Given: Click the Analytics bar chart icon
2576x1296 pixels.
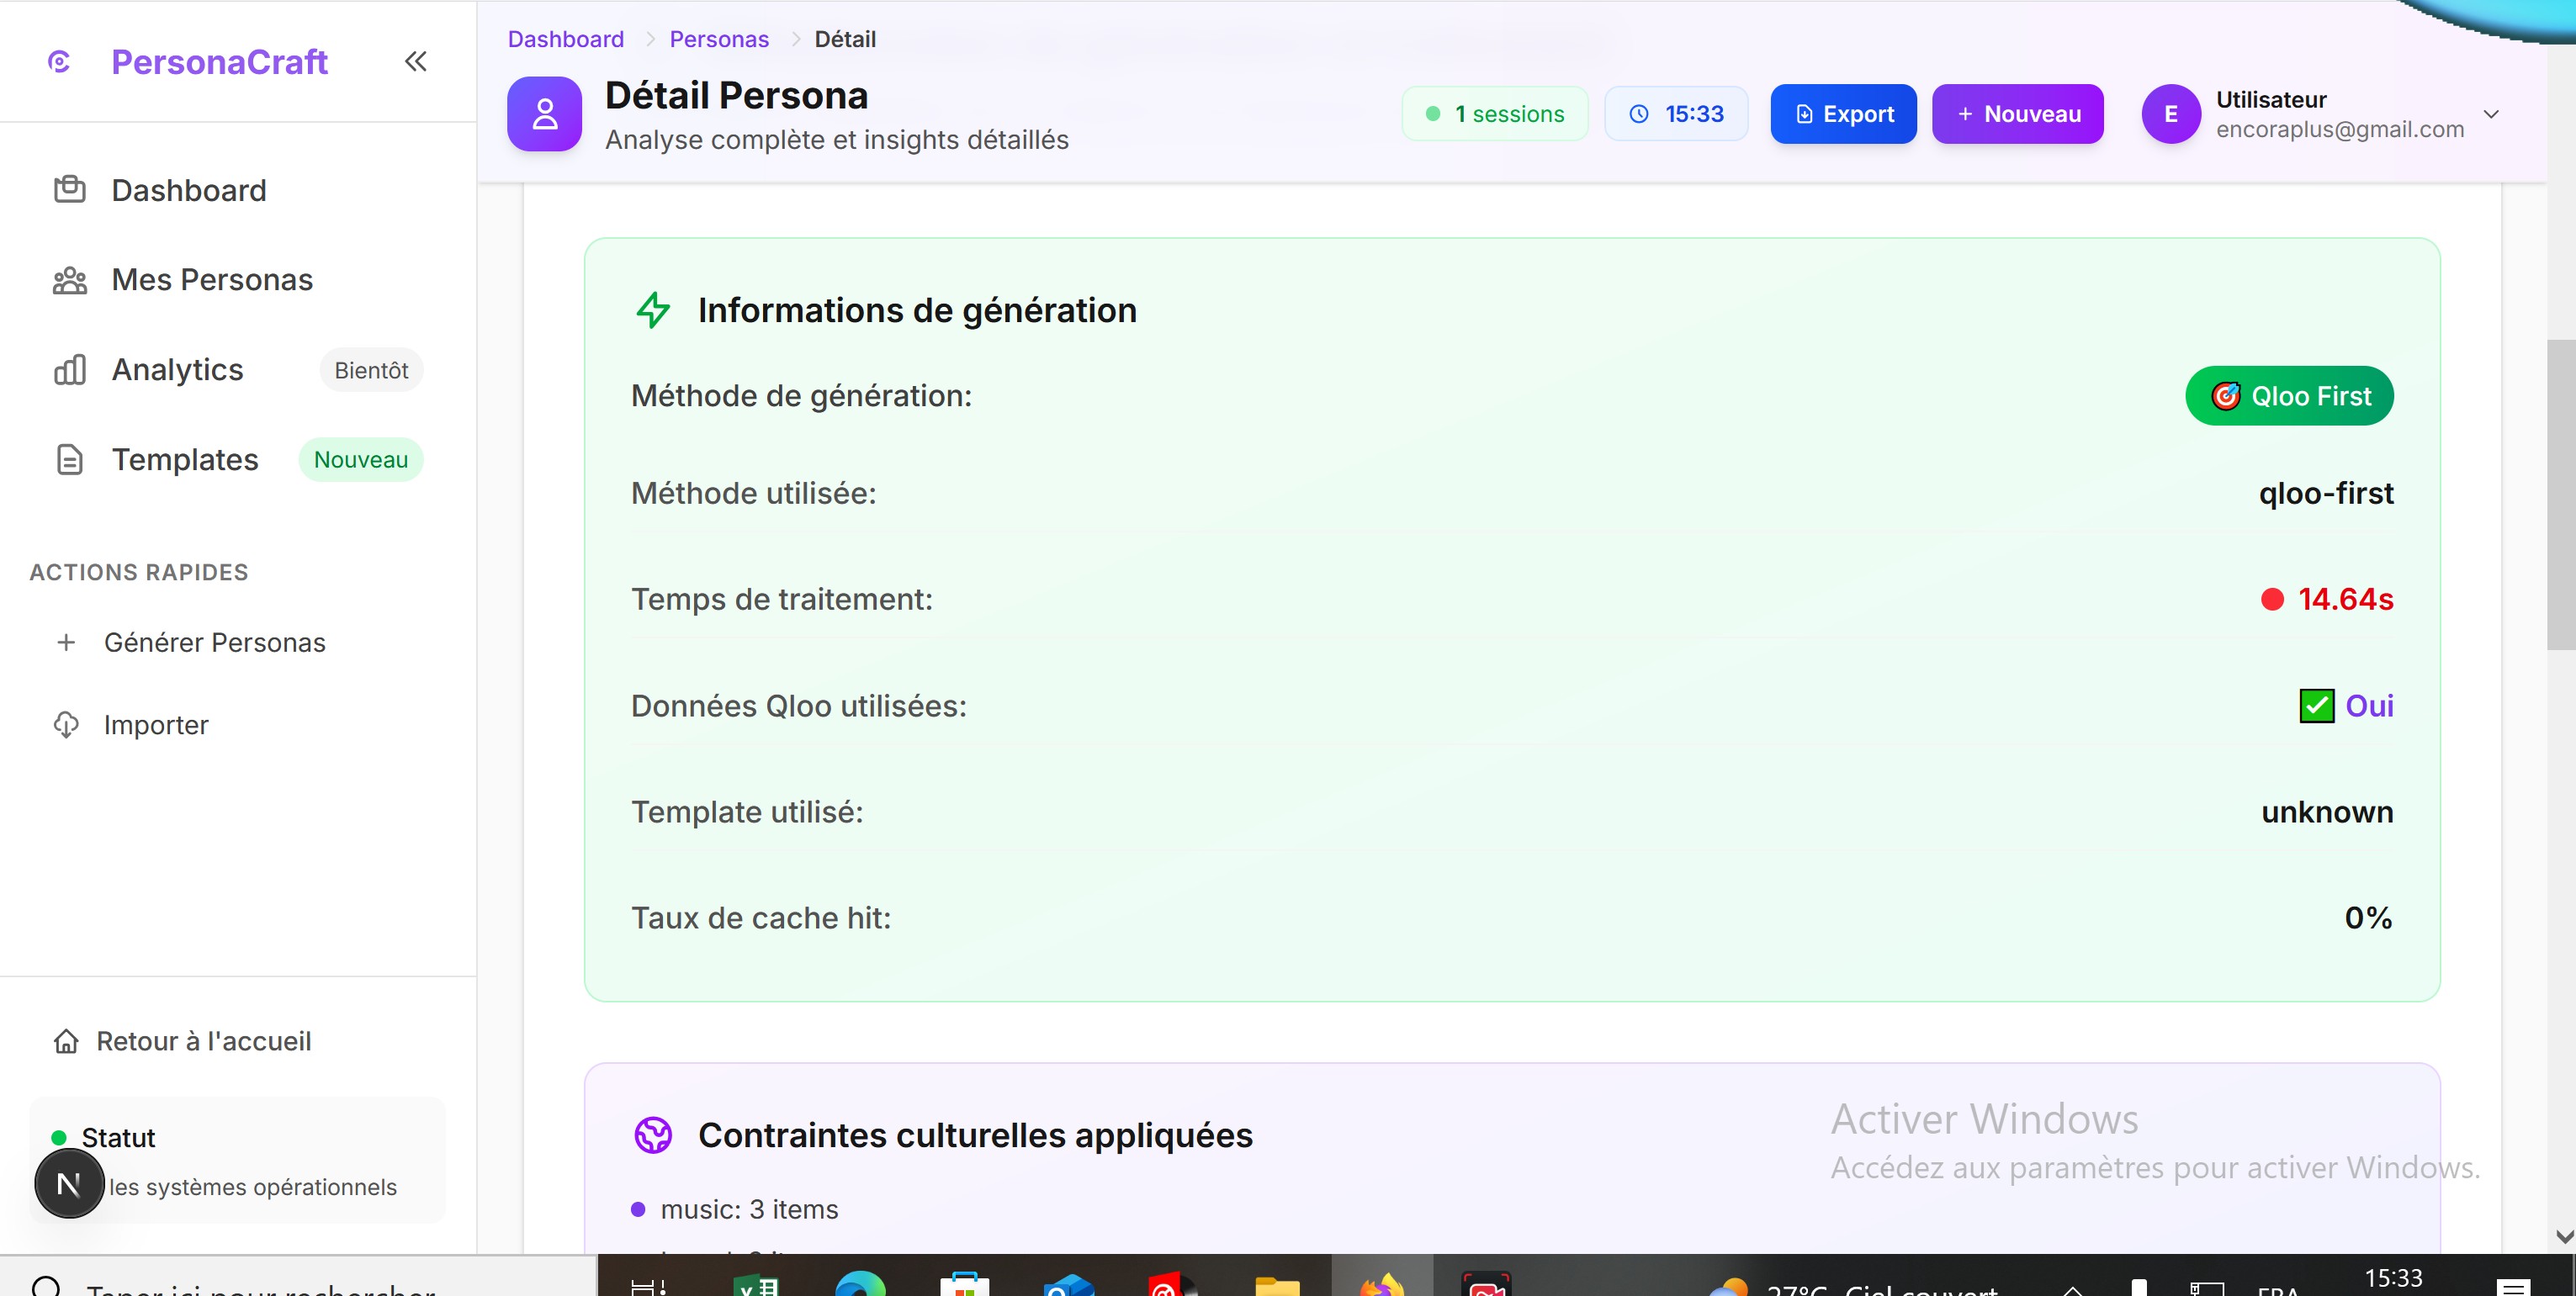Looking at the screenshot, I should tap(70, 370).
